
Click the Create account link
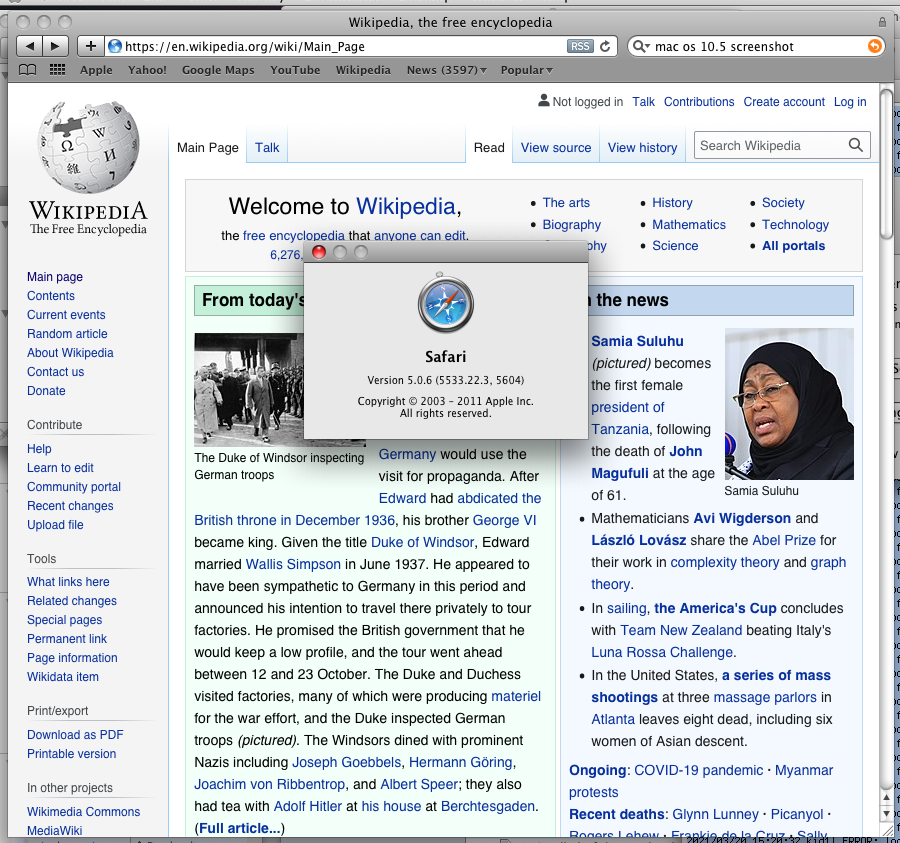pos(784,102)
